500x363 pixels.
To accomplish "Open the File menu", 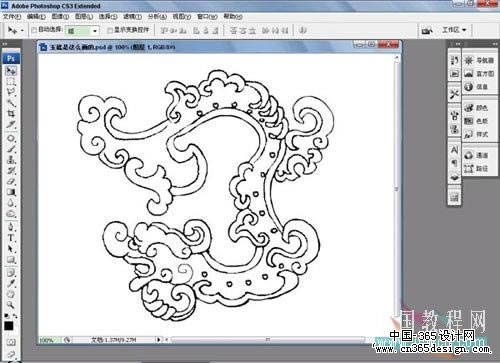I will coord(12,16).
